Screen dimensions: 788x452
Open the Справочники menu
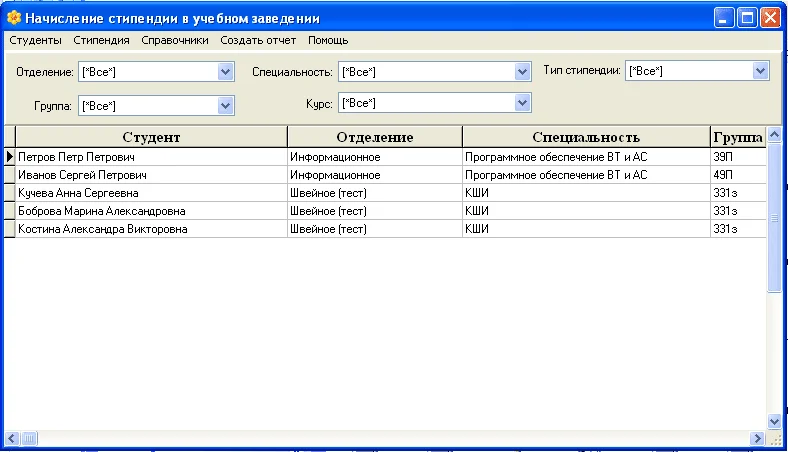[175, 41]
